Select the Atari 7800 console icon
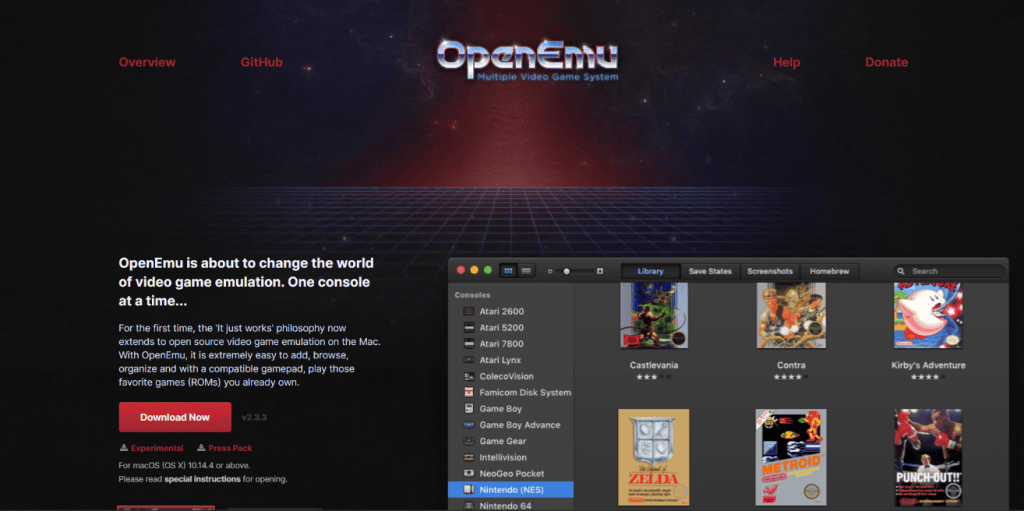Viewport: 1024px width, 511px height. [x=468, y=344]
